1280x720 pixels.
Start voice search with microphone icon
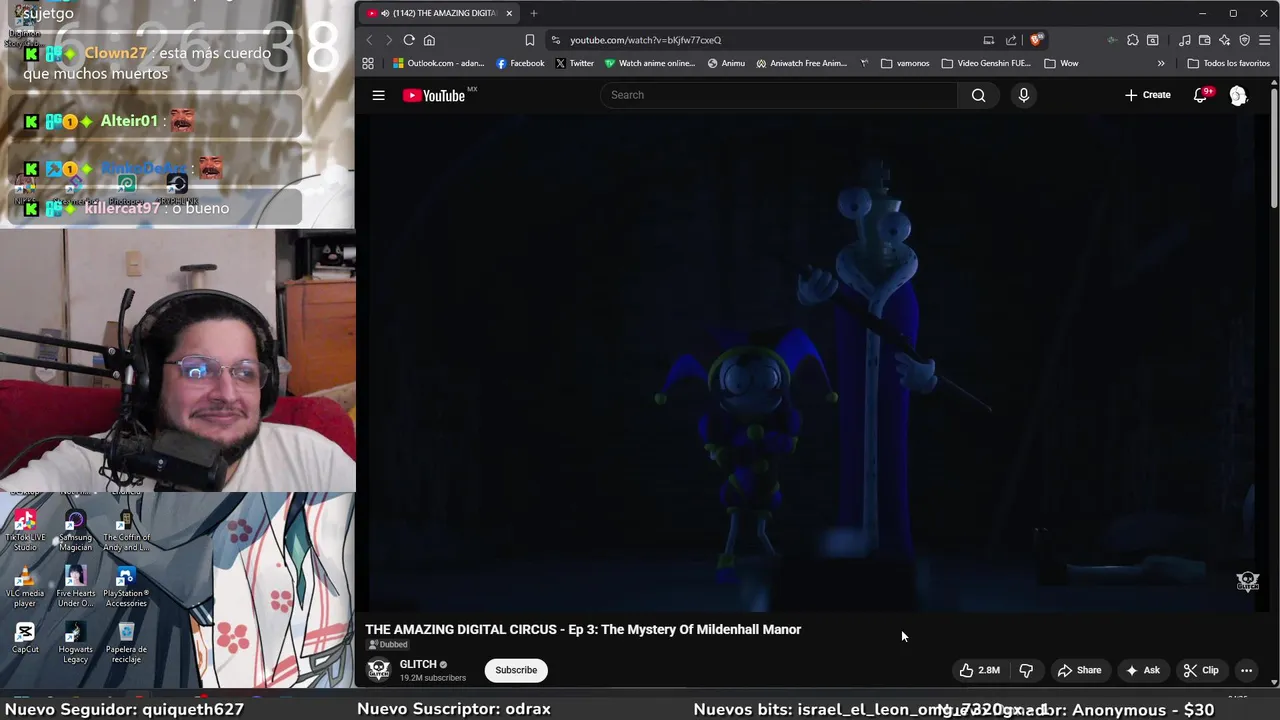click(x=1023, y=95)
